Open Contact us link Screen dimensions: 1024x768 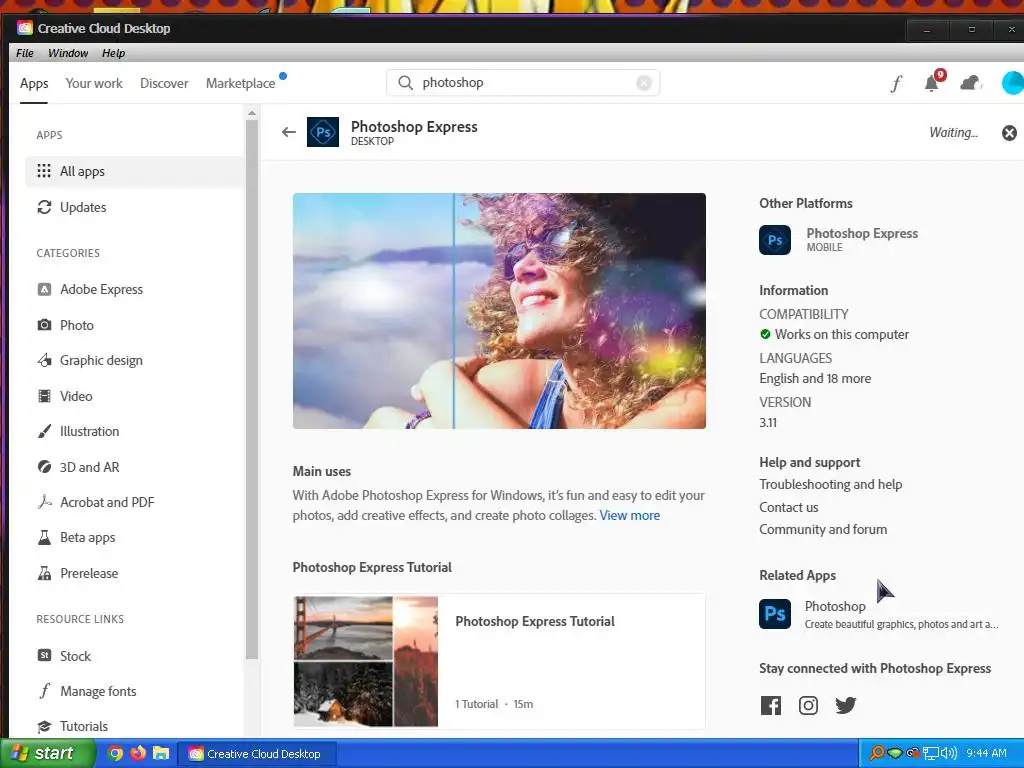pyautogui.click(x=789, y=507)
